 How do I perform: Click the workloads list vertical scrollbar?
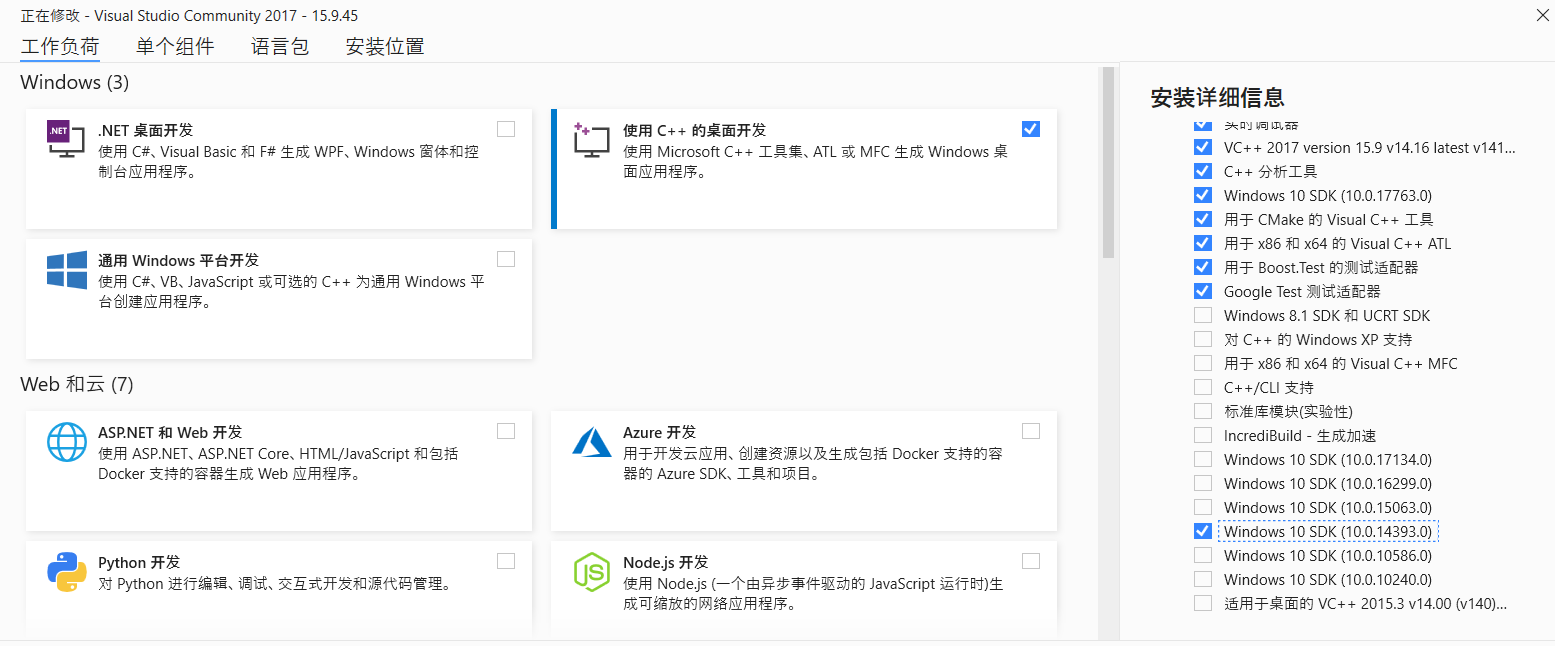[1107, 163]
